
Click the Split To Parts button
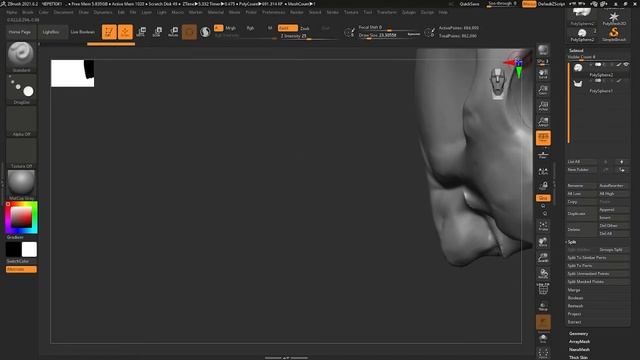598,266
